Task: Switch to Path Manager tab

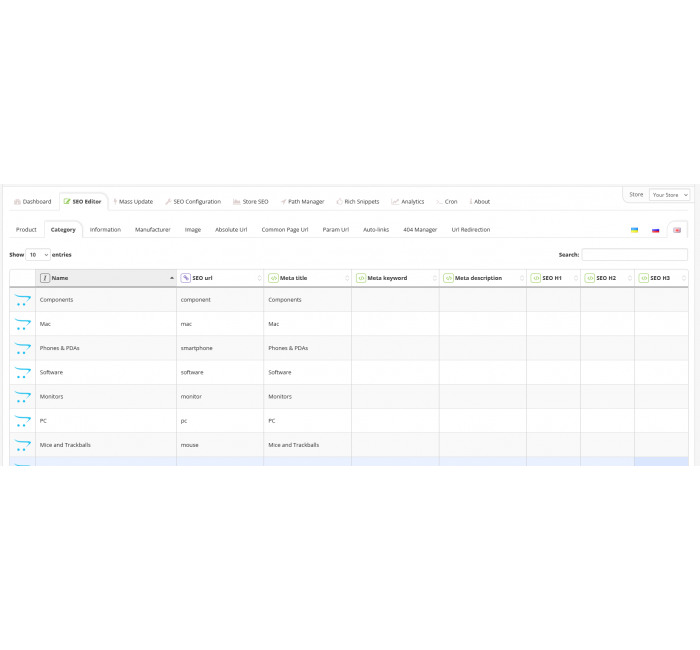Action: click(302, 202)
